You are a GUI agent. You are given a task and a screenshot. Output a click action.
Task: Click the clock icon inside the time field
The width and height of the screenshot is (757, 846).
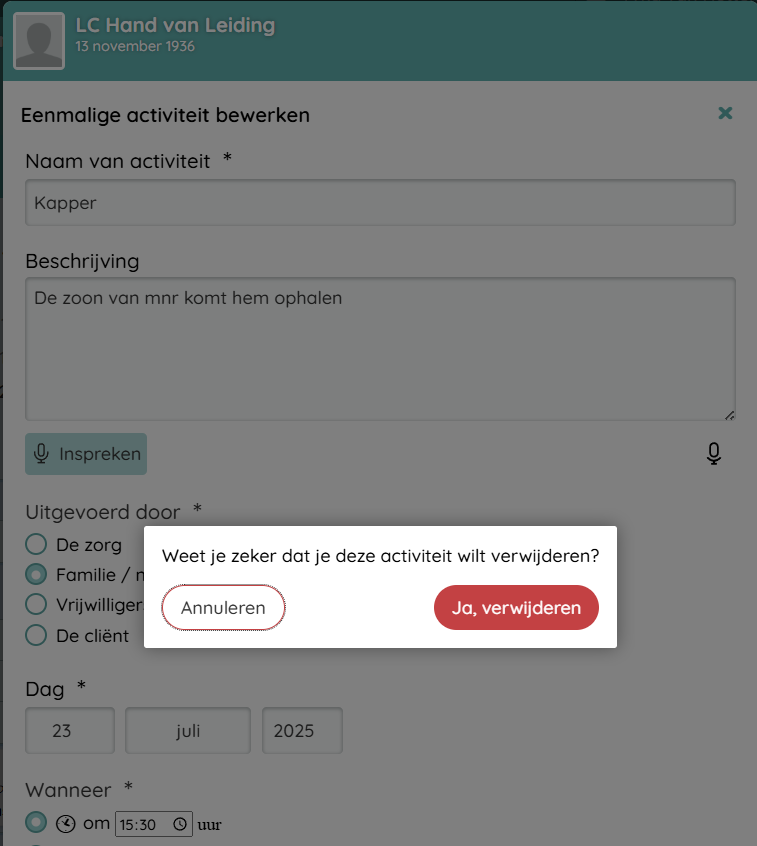(x=180, y=825)
